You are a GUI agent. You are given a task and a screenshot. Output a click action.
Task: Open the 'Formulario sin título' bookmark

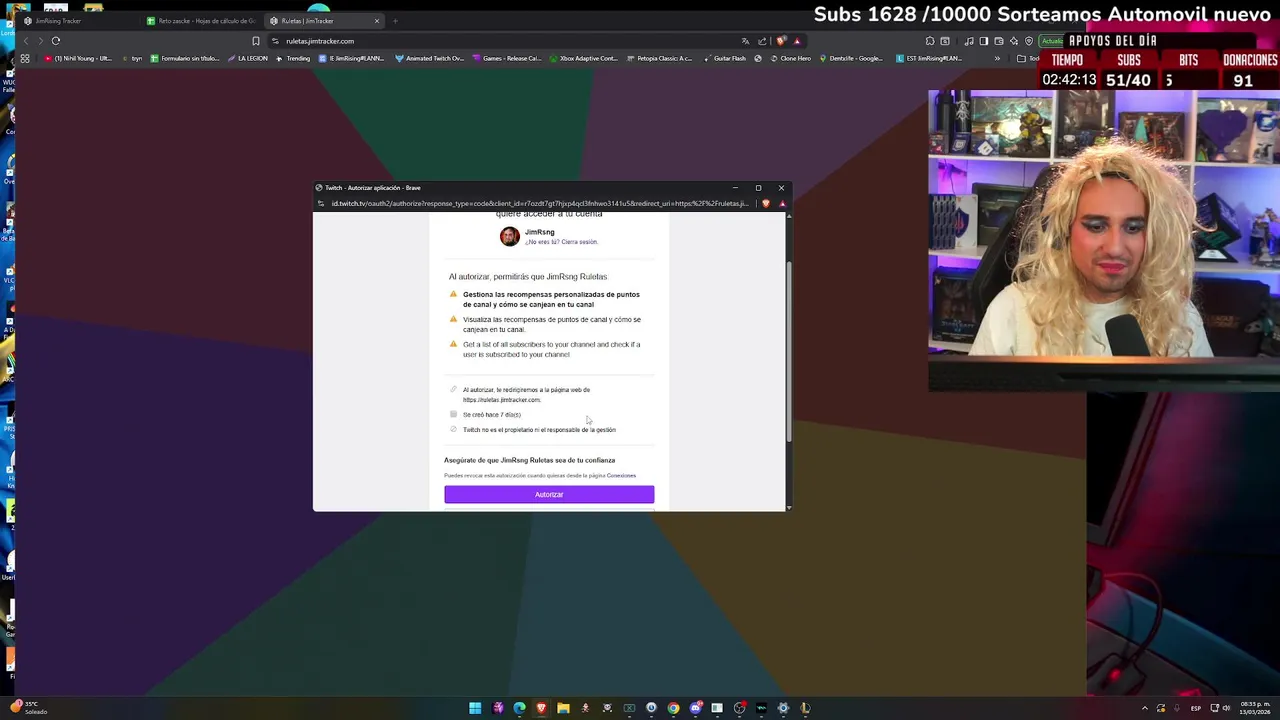pos(185,58)
